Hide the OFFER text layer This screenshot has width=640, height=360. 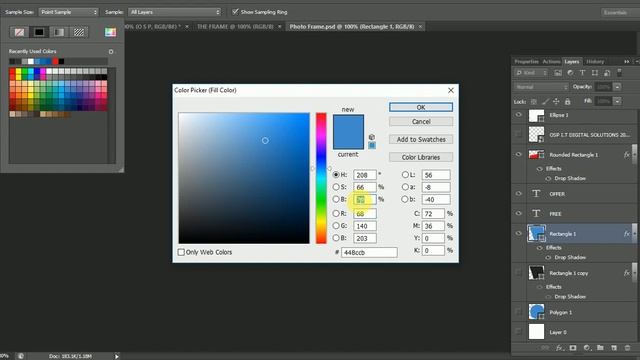pos(518,194)
